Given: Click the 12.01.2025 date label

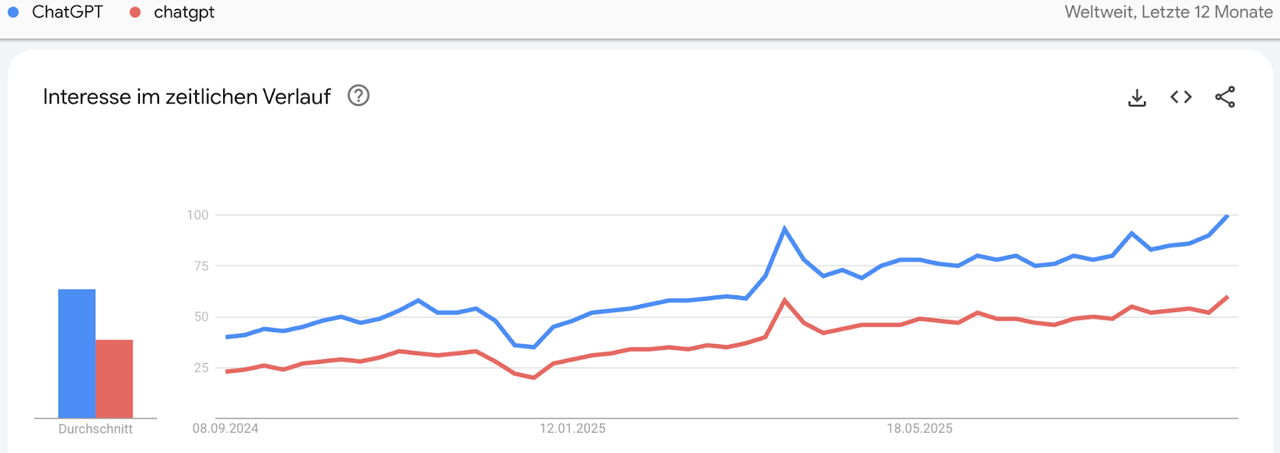Looking at the screenshot, I should (573, 429).
